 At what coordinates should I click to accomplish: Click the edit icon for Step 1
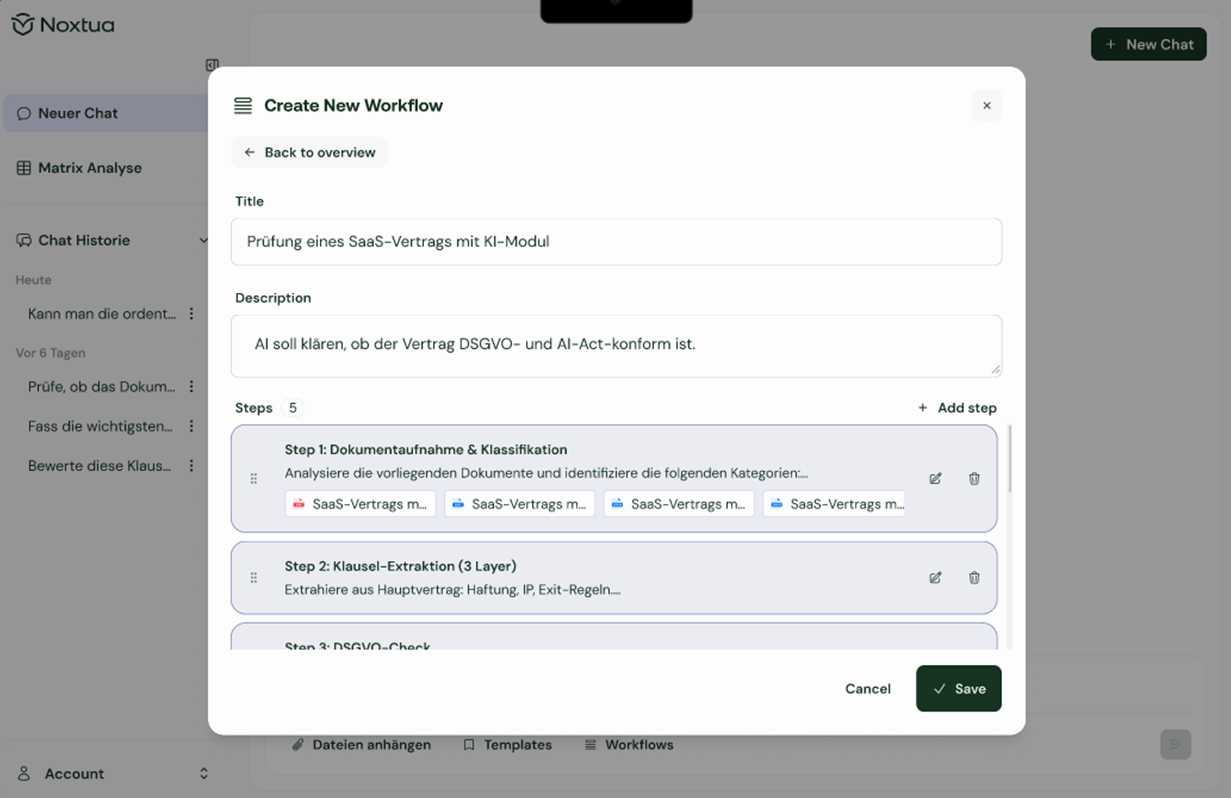[935, 479]
